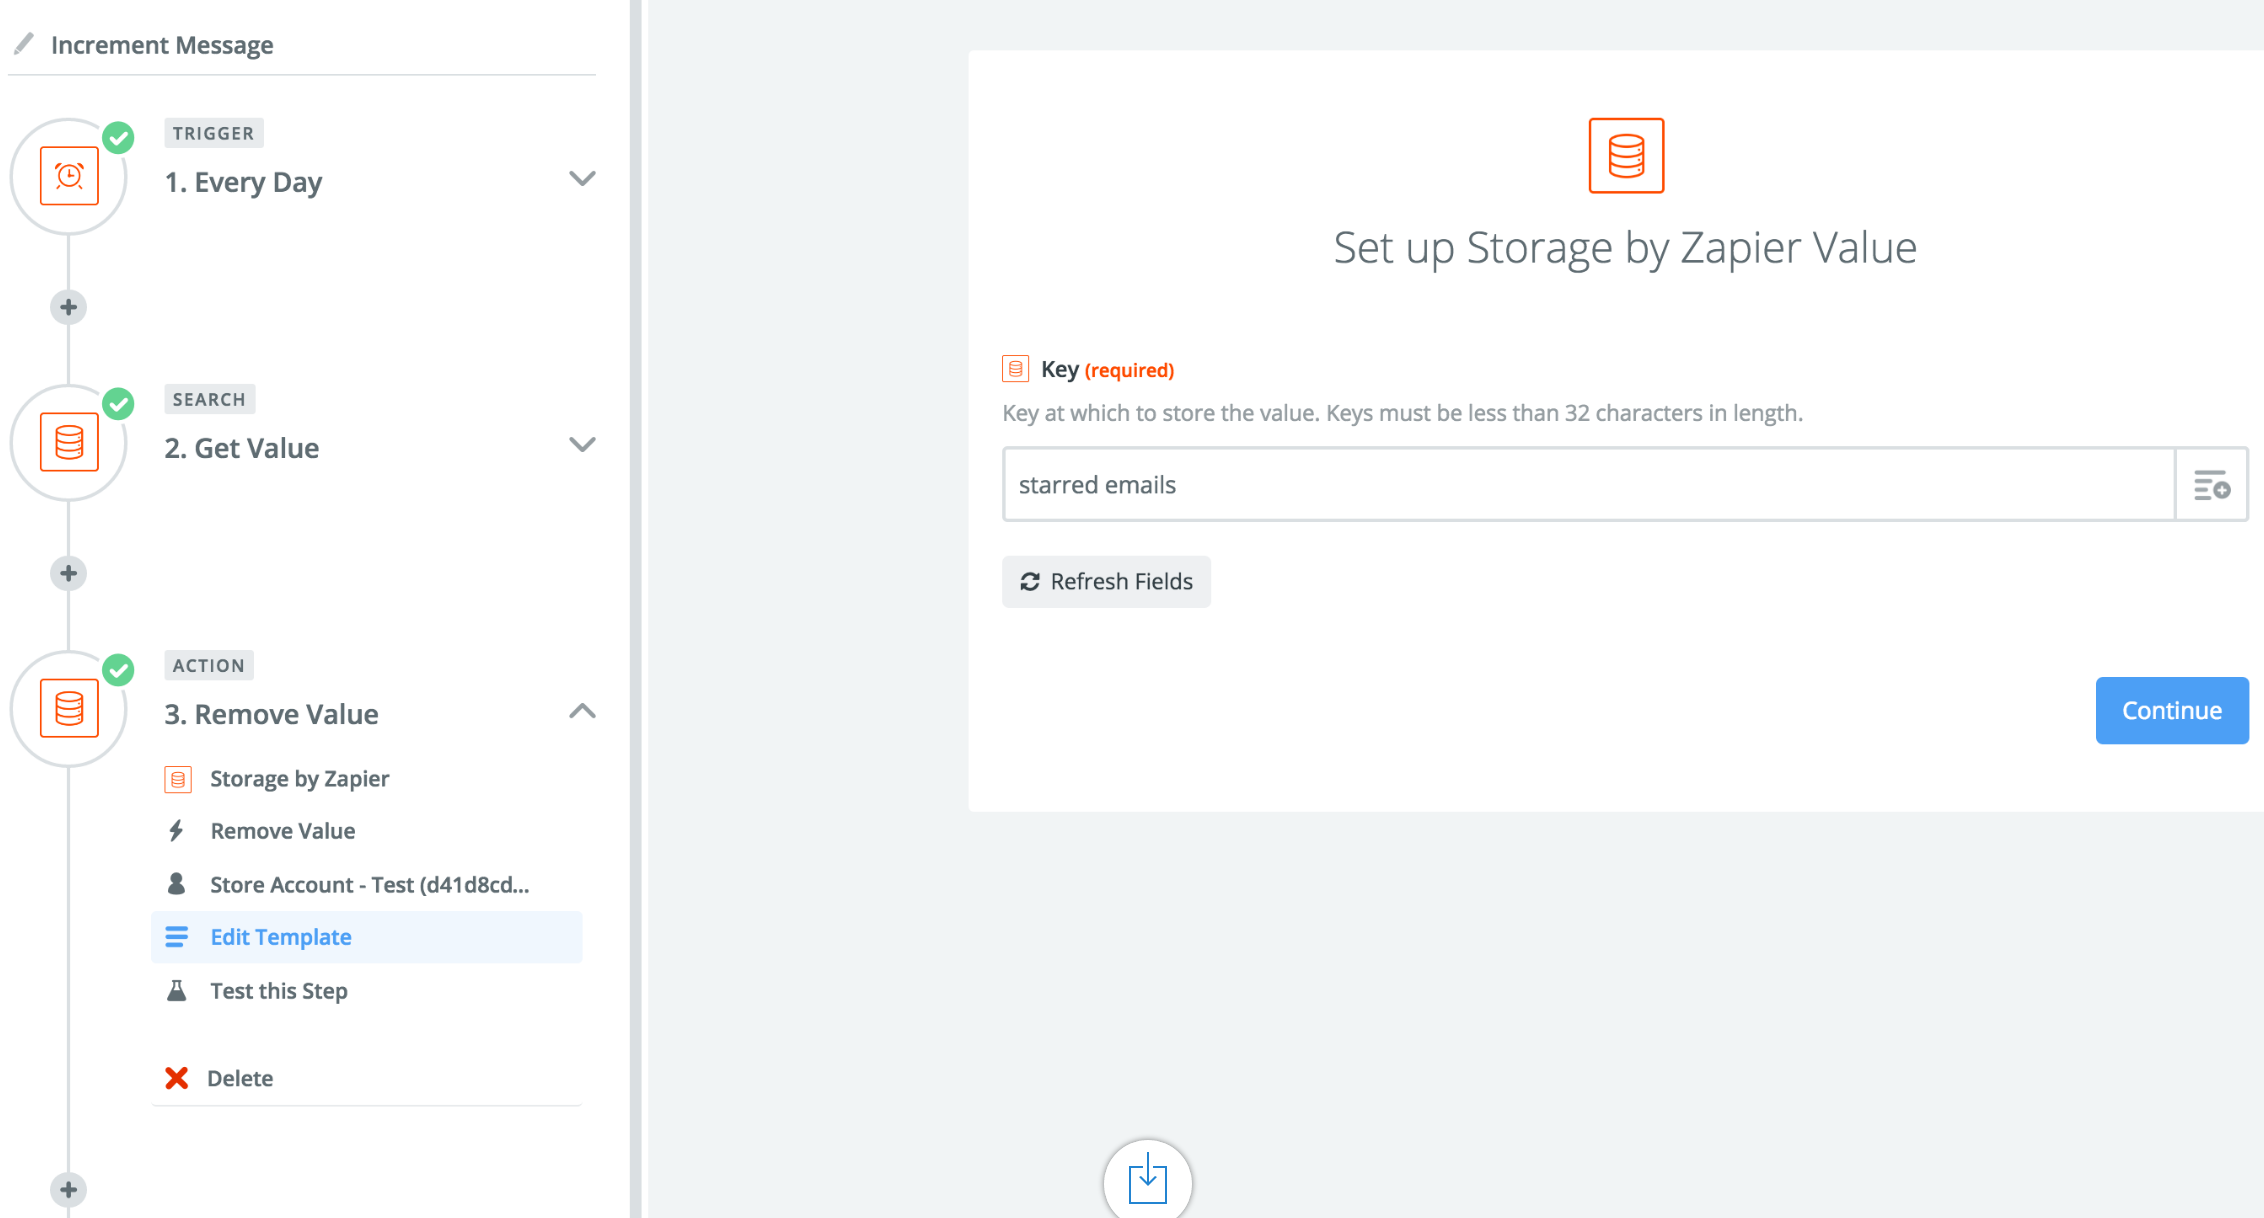The image size is (2264, 1218).
Task: Click the large Storage by Zapier header icon
Action: [x=1626, y=155]
